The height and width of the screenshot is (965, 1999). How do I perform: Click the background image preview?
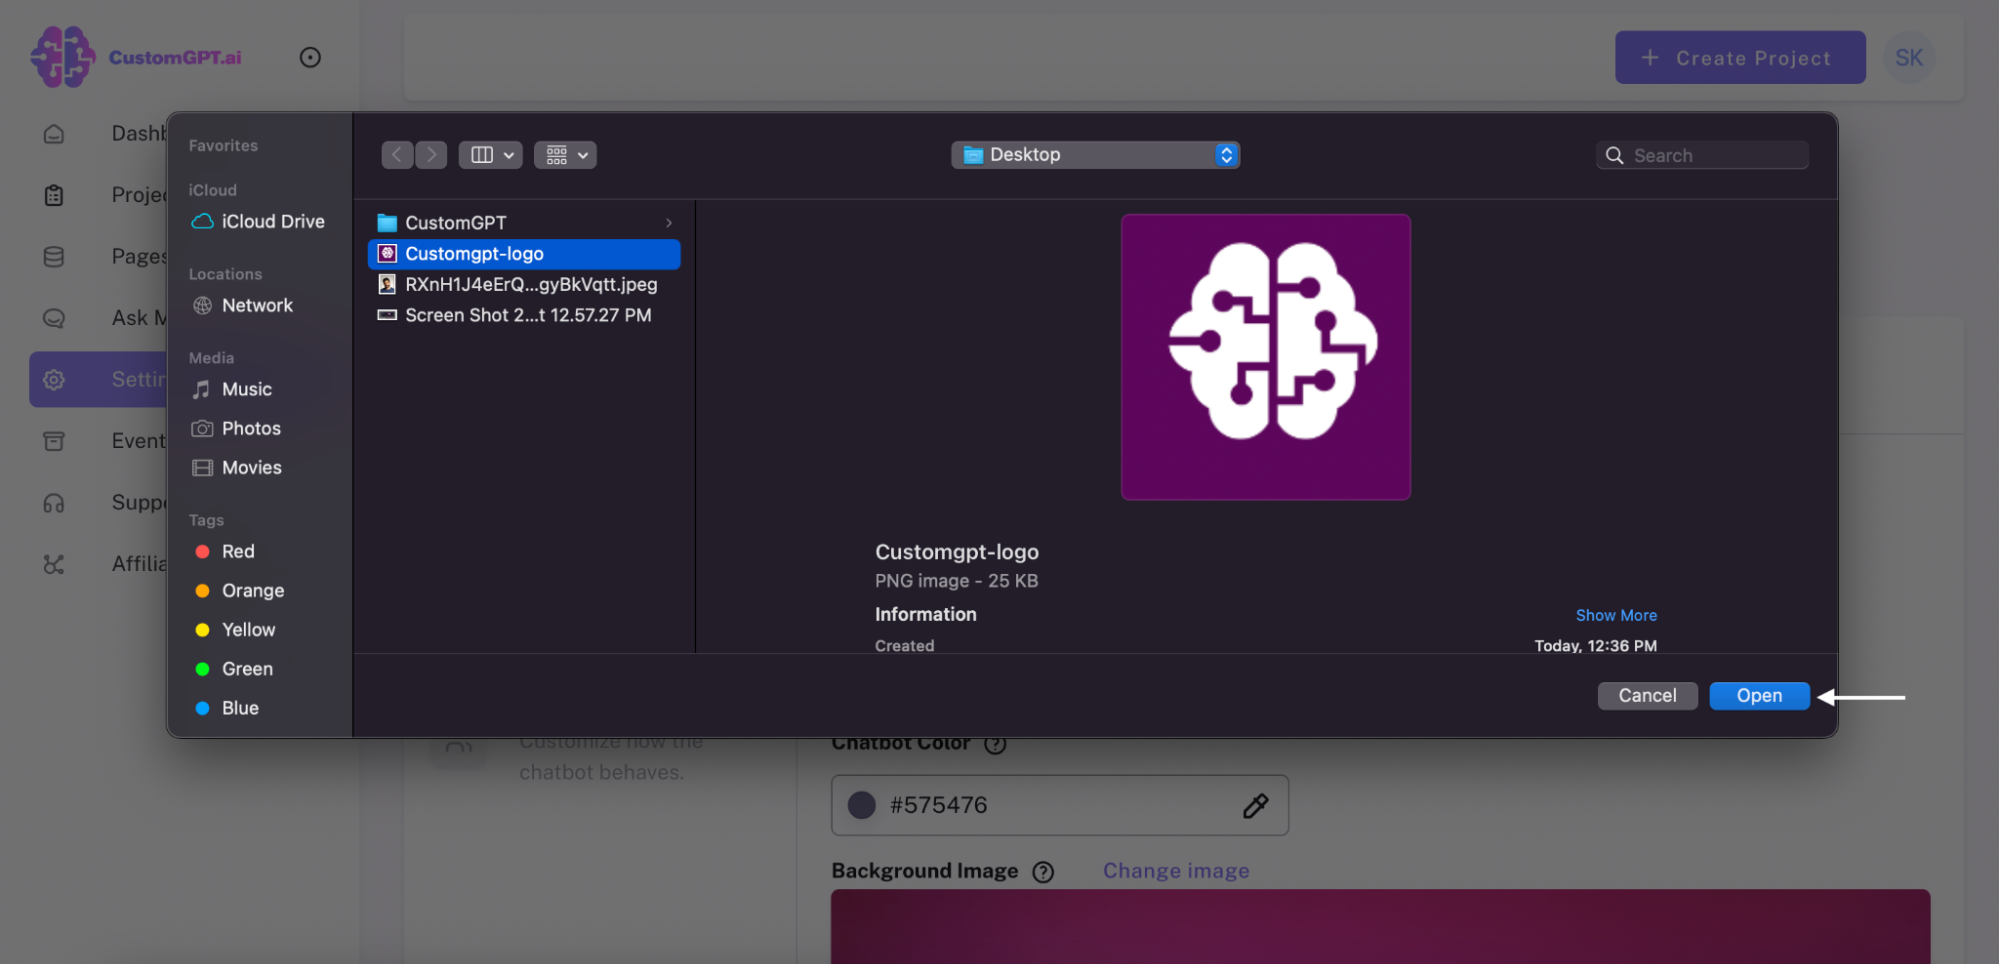[1380, 927]
